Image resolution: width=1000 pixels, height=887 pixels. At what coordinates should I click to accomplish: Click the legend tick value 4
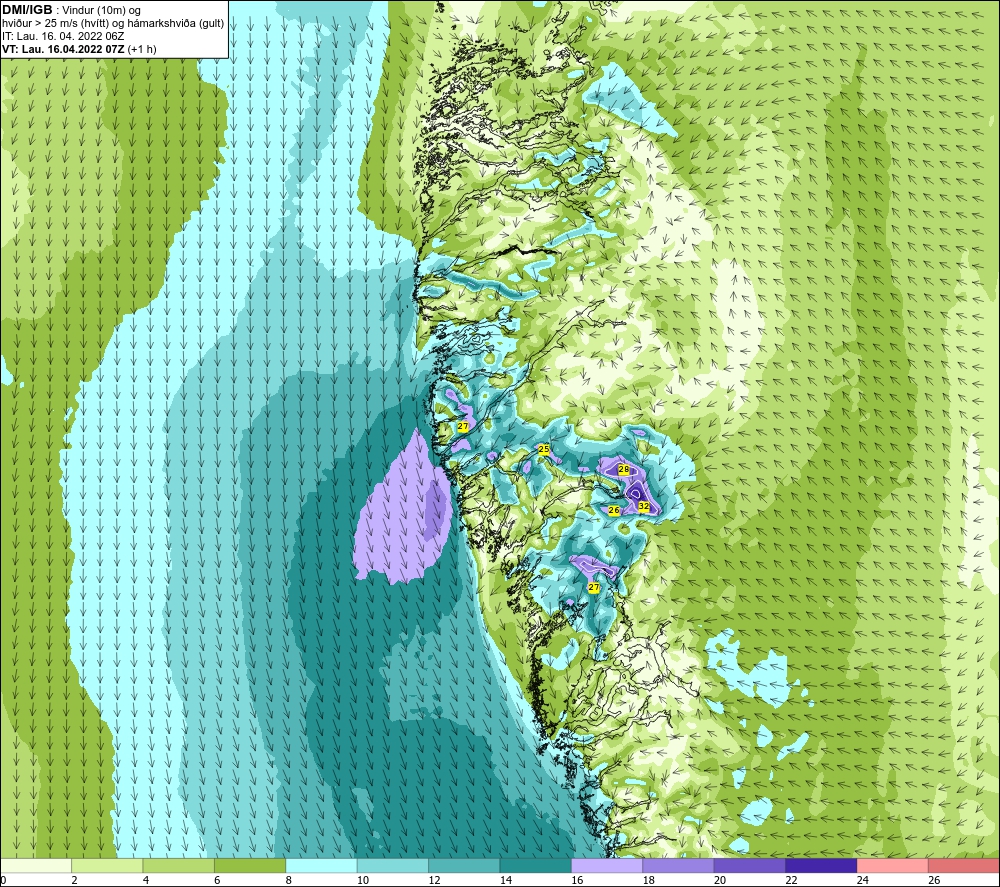pos(146,880)
